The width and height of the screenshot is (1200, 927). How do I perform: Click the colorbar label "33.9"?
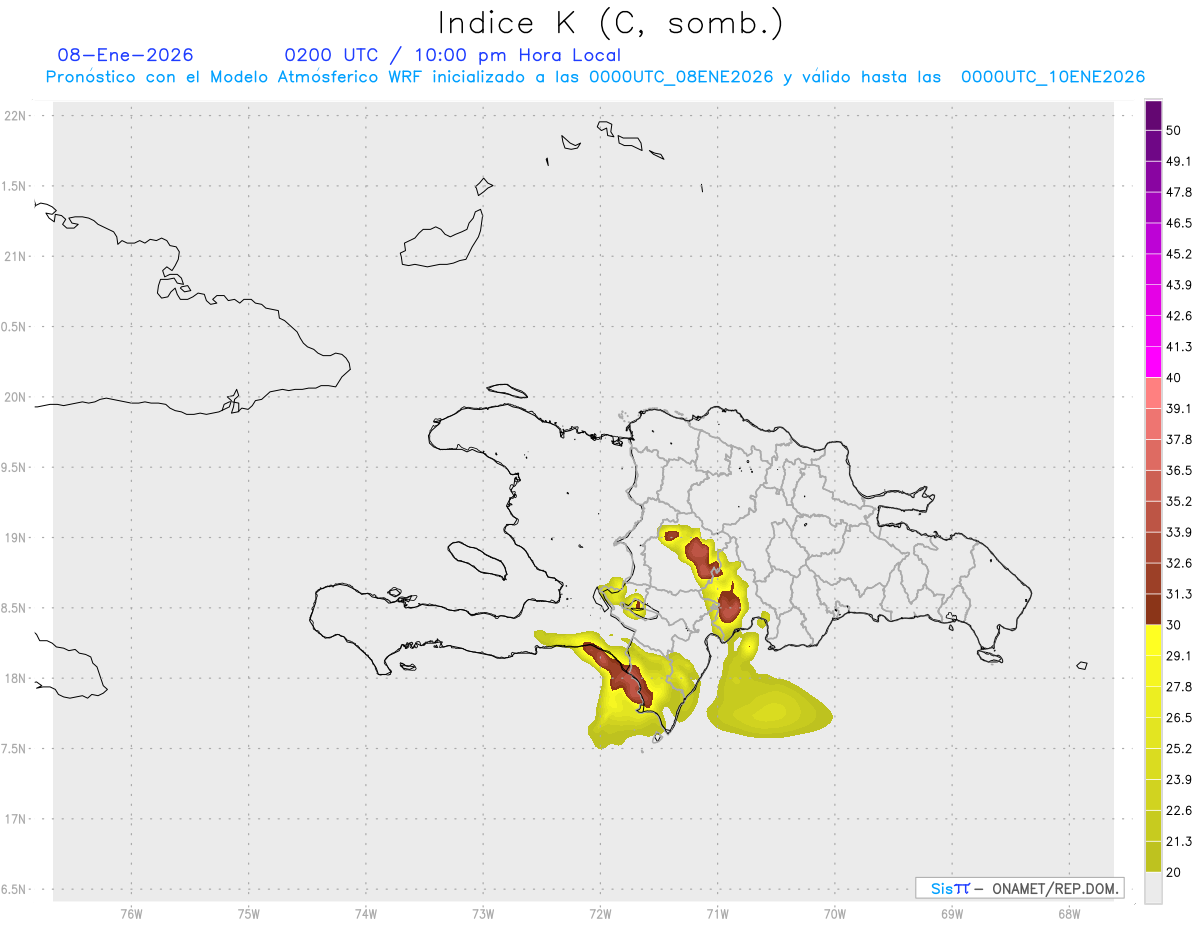click(x=1179, y=532)
